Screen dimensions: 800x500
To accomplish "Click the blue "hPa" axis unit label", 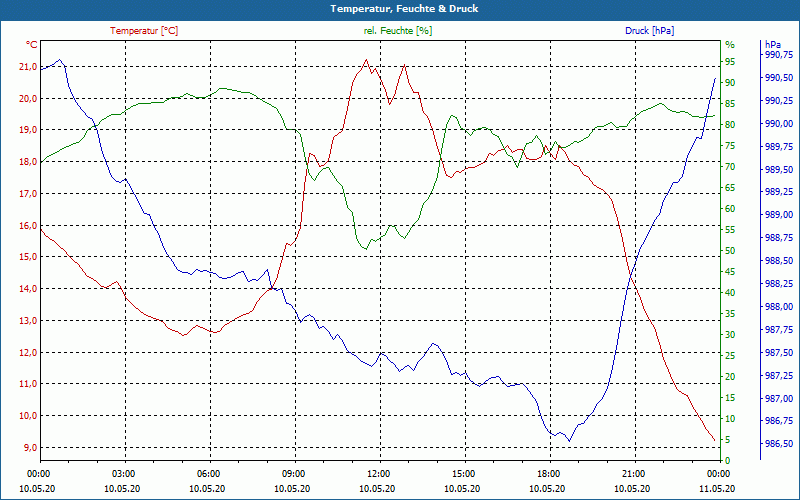I will [x=773, y=45].
